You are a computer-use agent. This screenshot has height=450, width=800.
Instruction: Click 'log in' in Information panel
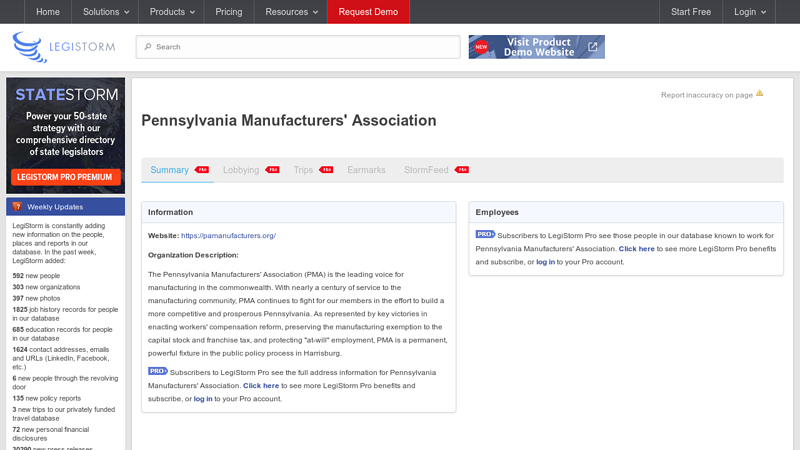click(x=203, y=399)
